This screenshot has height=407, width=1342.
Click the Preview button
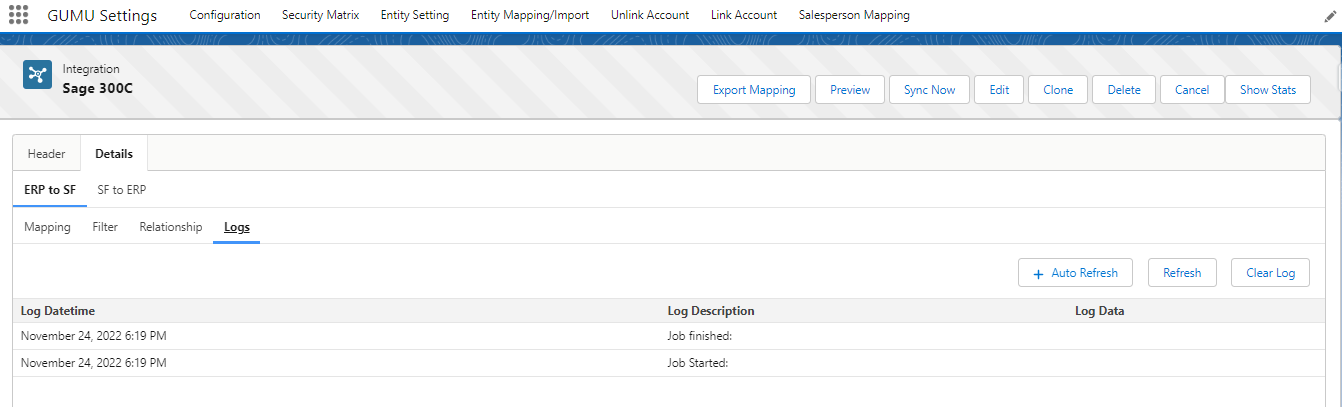click(850, 89)
